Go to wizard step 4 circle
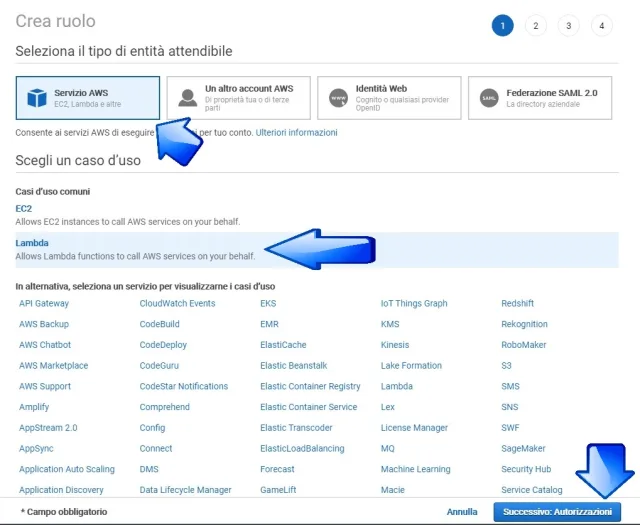 pos(602,26)
